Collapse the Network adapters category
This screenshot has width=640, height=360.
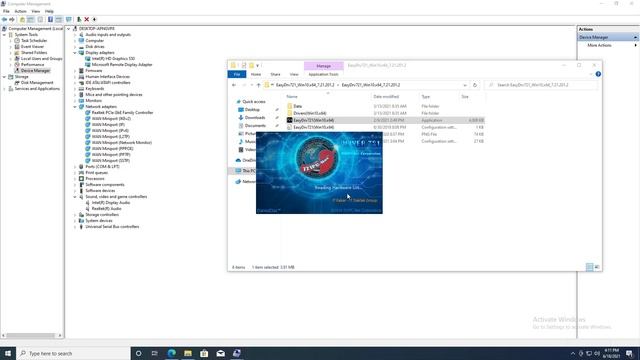click(x=75, y=107)
